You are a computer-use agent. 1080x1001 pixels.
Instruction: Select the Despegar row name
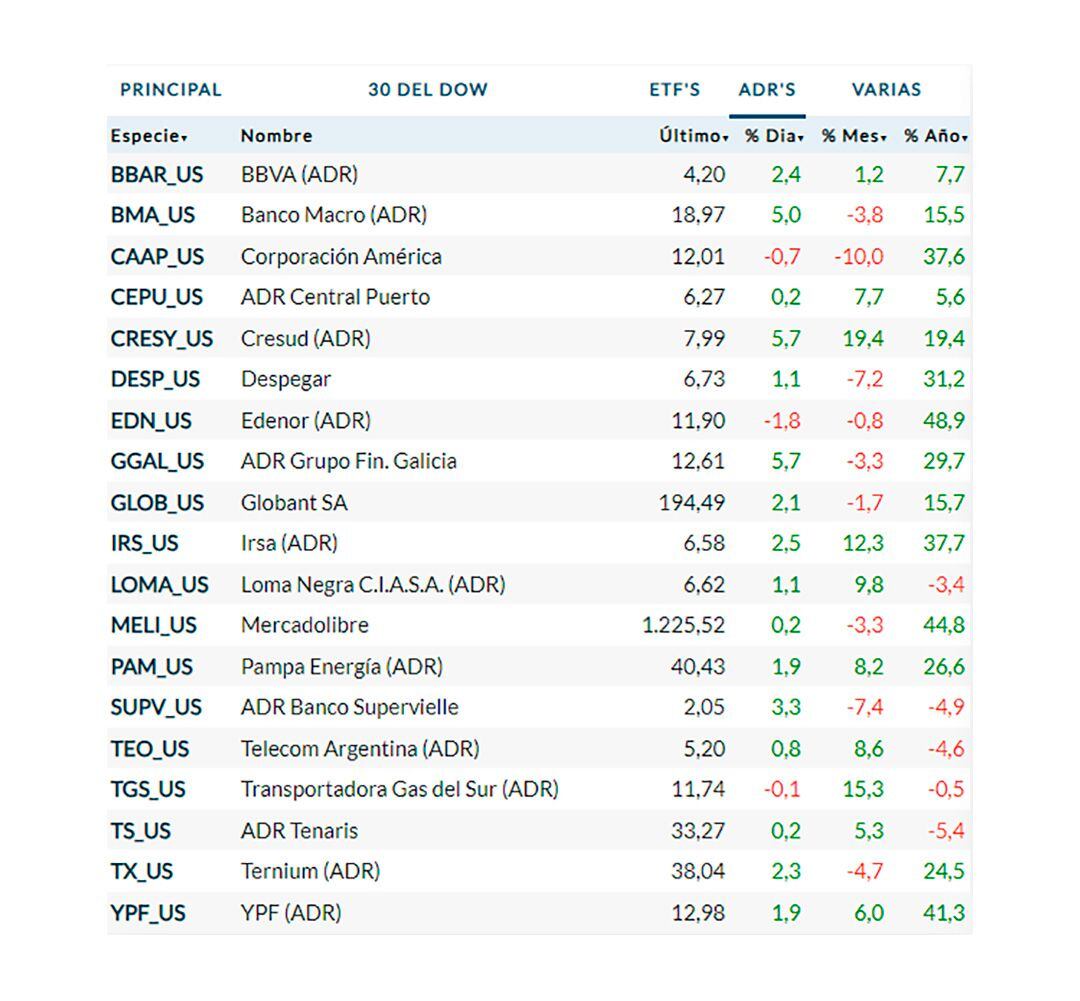tap(285, 379)
